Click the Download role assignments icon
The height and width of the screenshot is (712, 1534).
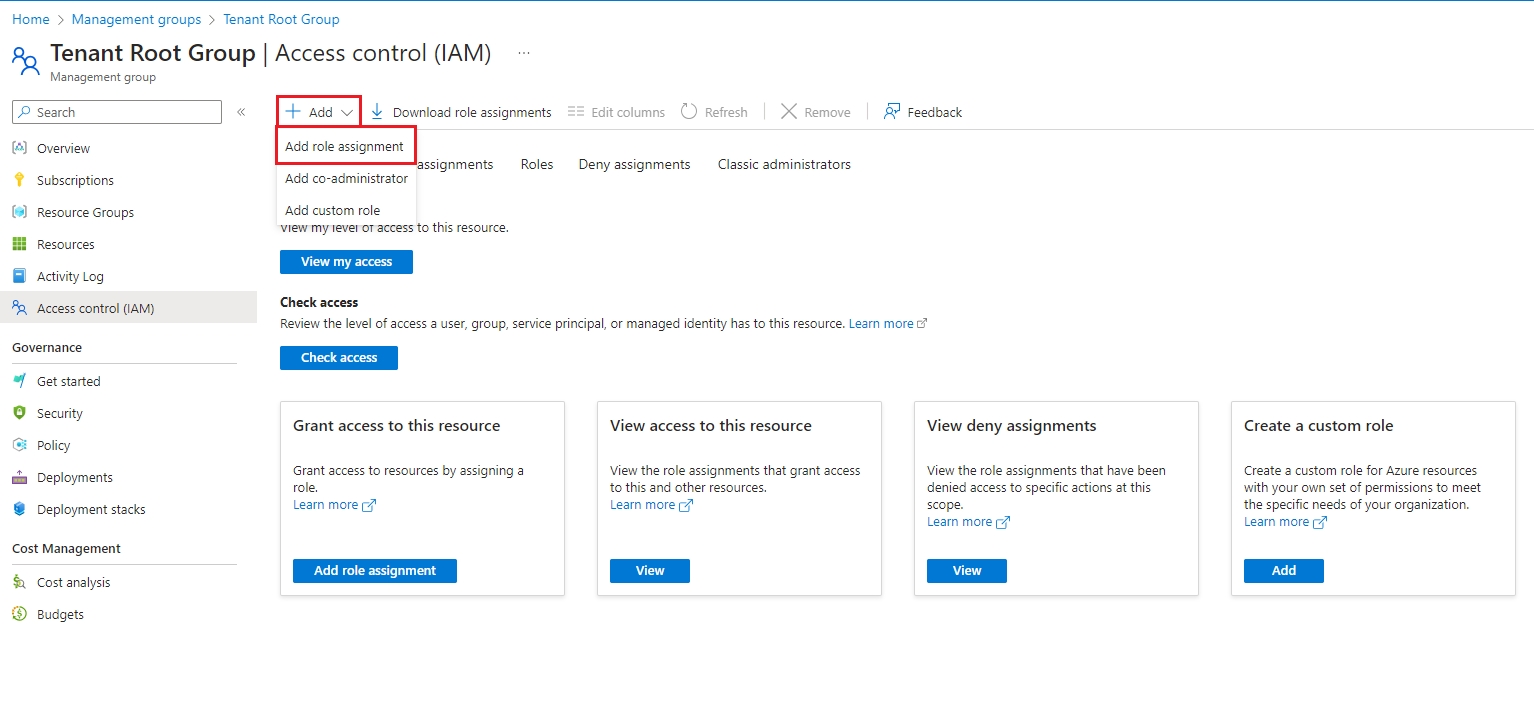pos(377,112)
